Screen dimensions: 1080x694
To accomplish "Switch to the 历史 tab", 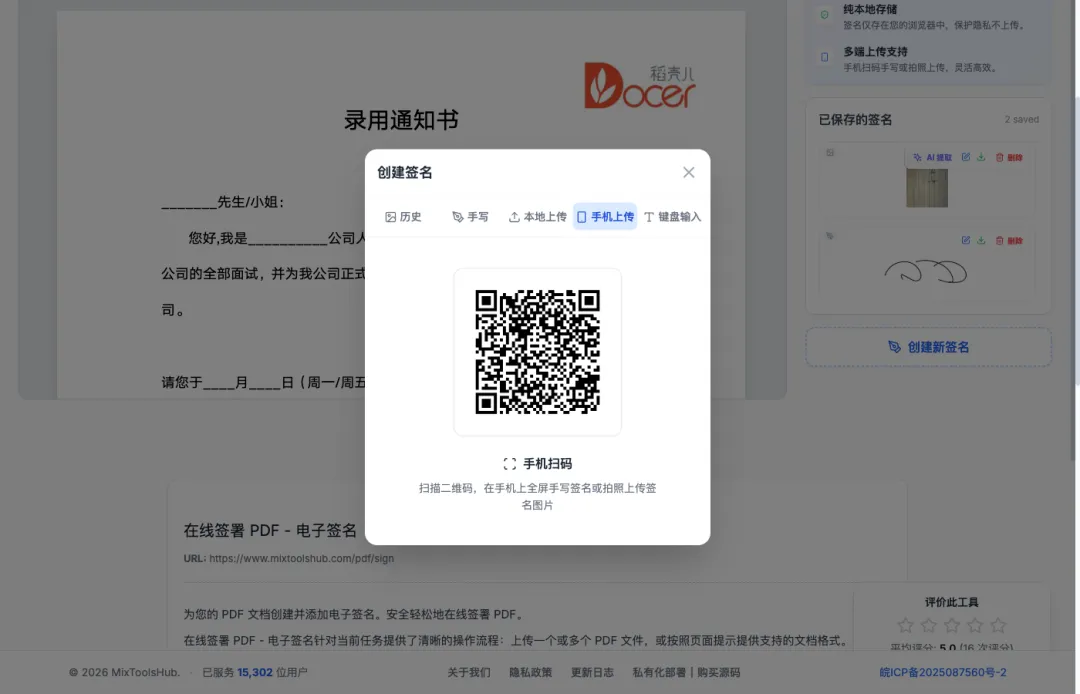I will [x=403, y=217].
